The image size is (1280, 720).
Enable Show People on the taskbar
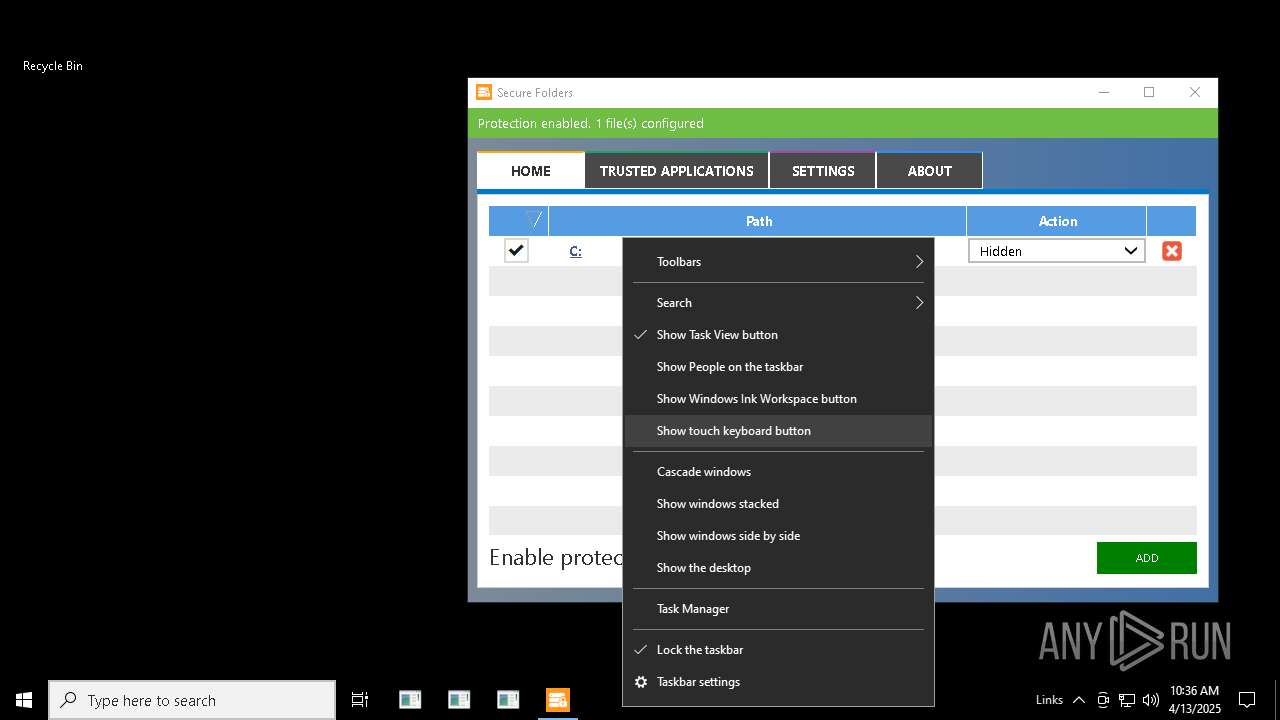[x=778, y=367]
